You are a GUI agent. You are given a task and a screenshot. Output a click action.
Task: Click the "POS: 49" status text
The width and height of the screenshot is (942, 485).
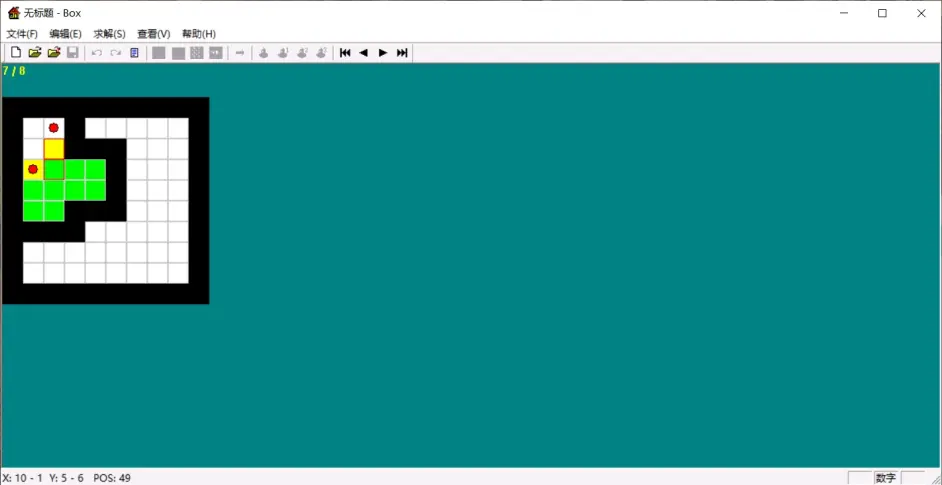(112, 478)
